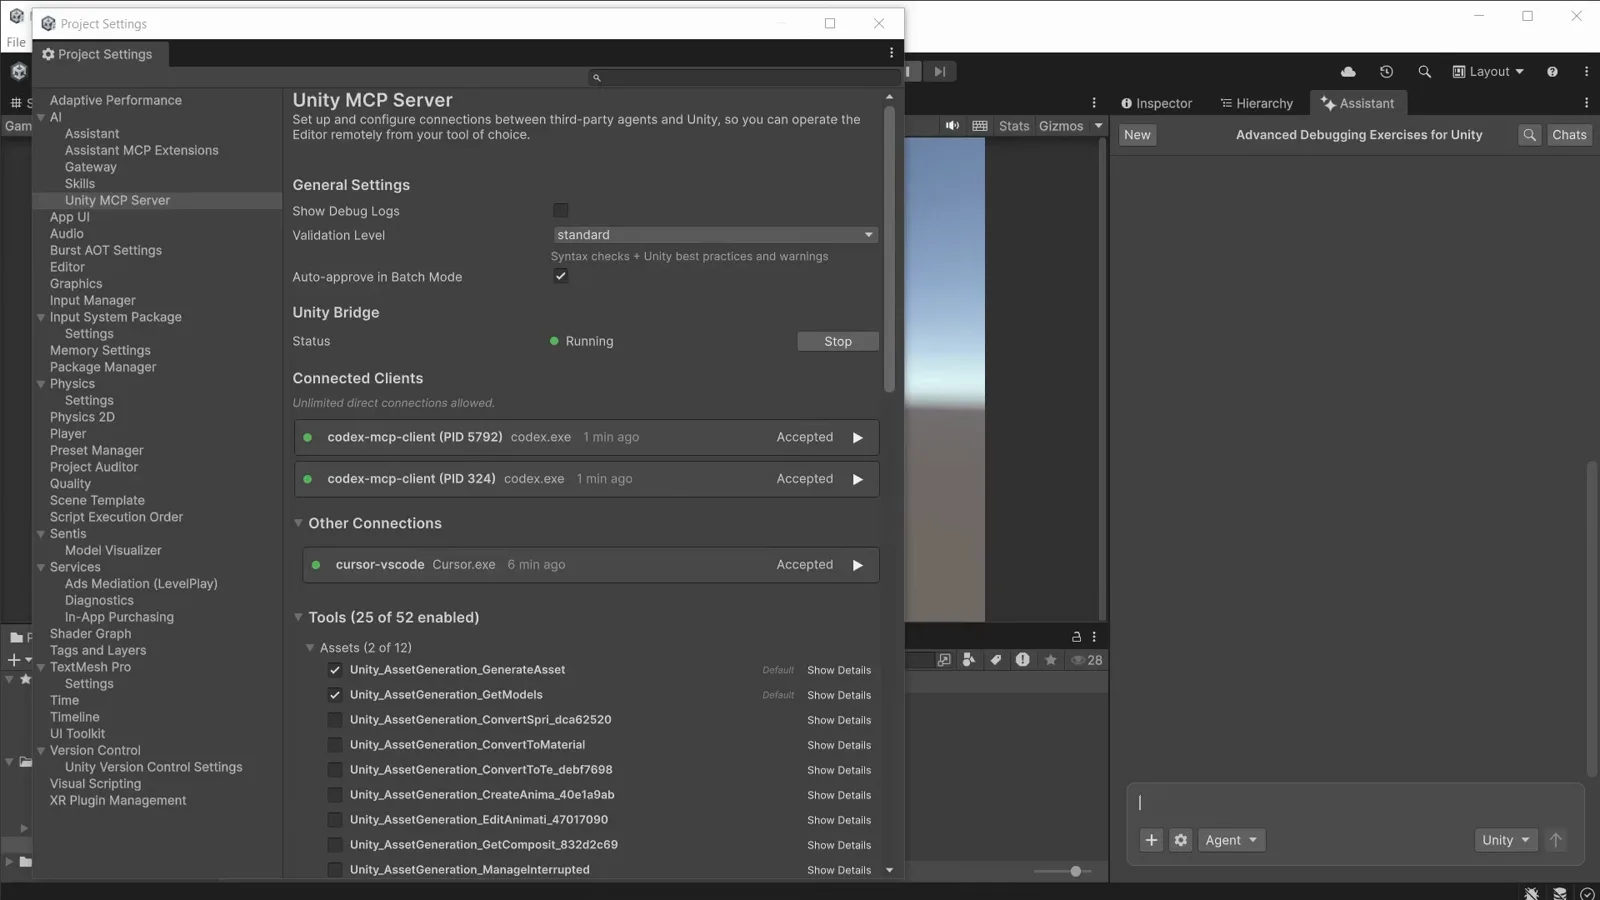Screen dimensions: 1600x900
Task: Expand codex-mcp-client PID 5792 details arrow
Action: [858, 438]
